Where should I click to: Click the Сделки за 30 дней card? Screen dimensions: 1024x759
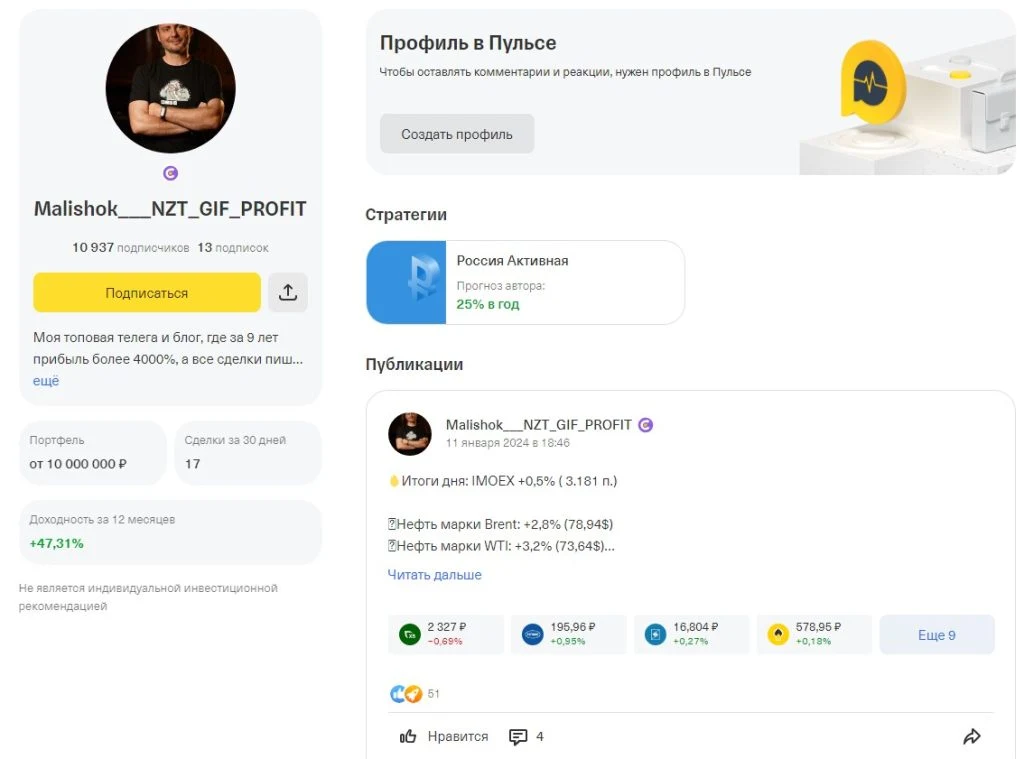tap(248, 453)
